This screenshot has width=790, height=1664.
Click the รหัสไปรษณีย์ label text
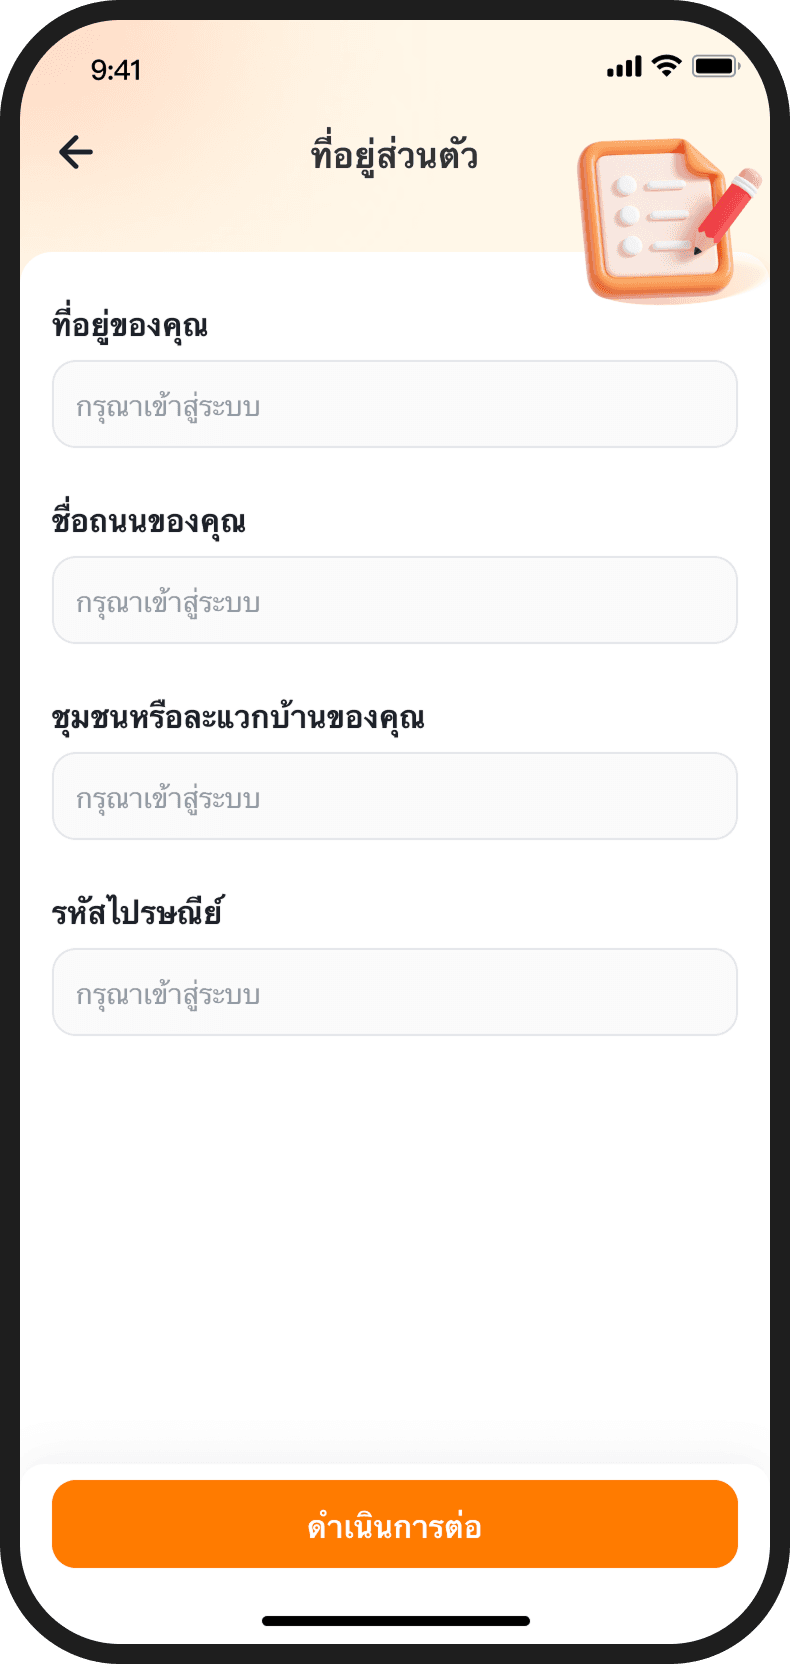point(137,913)
